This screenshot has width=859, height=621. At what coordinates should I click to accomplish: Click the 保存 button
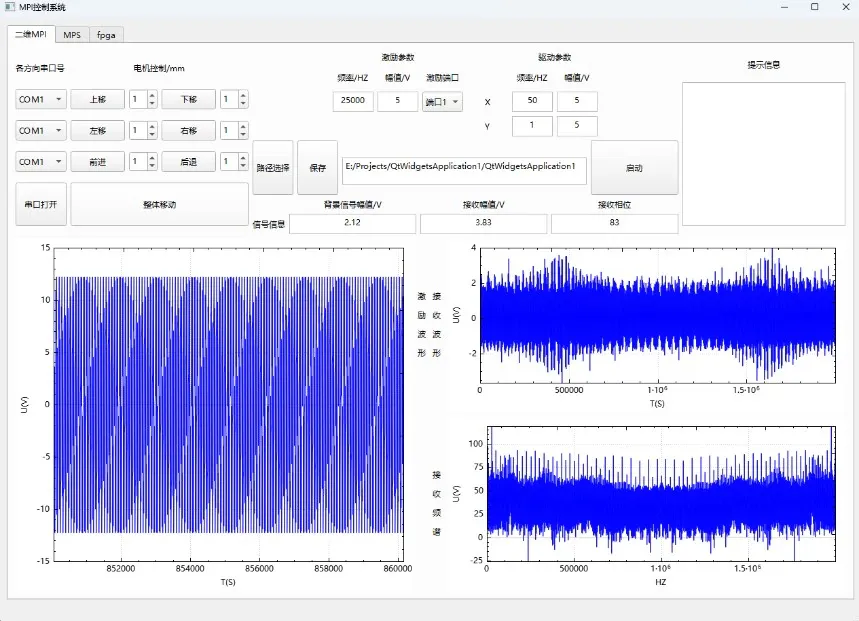317,168
